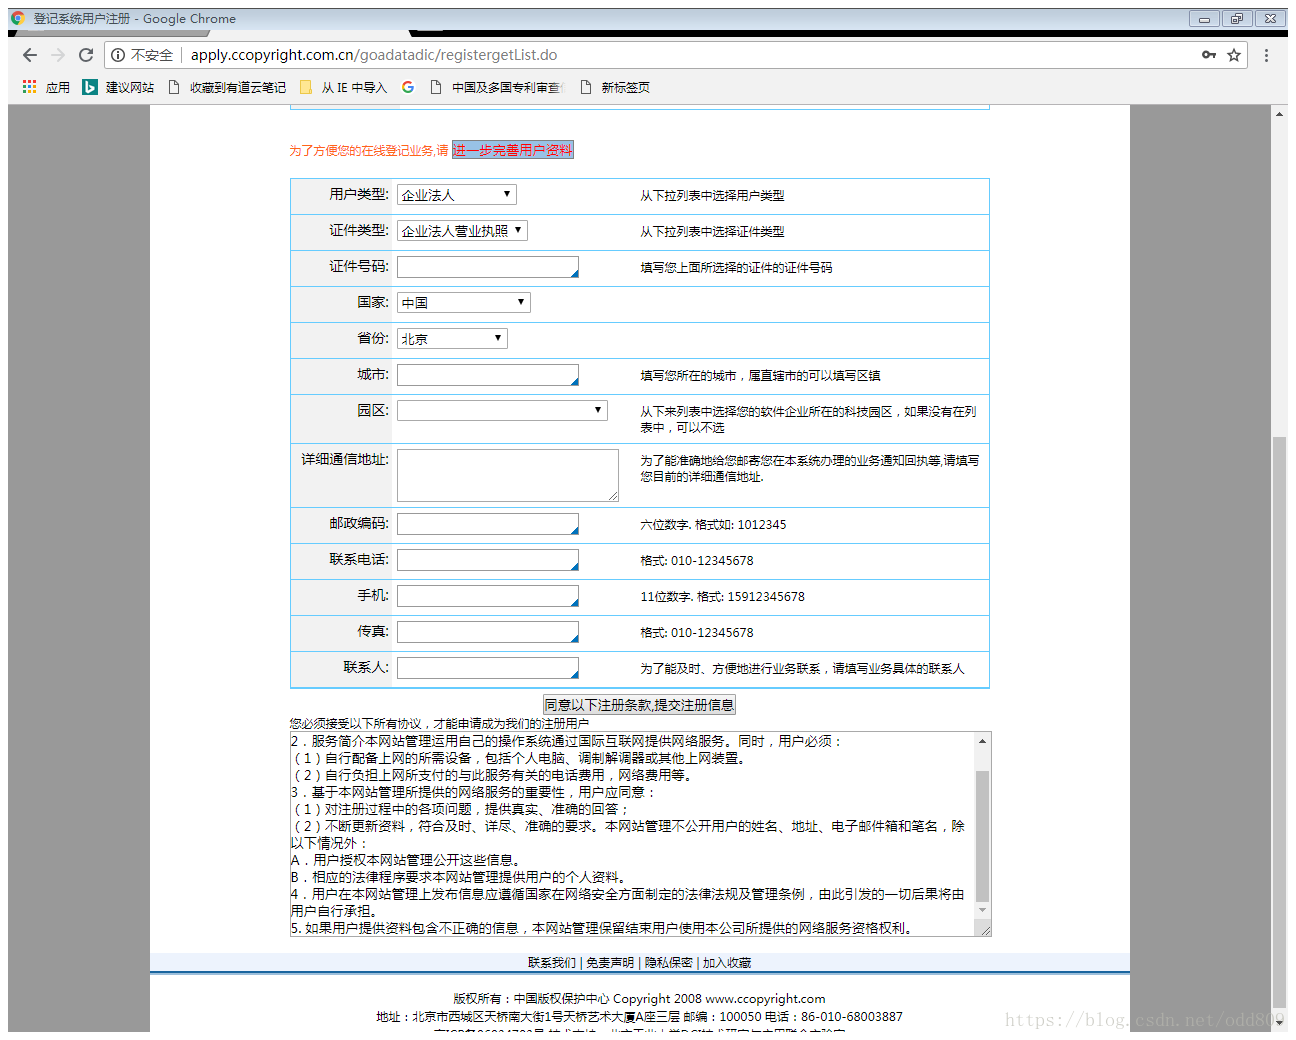Open the 省份 province dropdown
This screenshot has width=1296, height=1040.
tap(451, 339)
